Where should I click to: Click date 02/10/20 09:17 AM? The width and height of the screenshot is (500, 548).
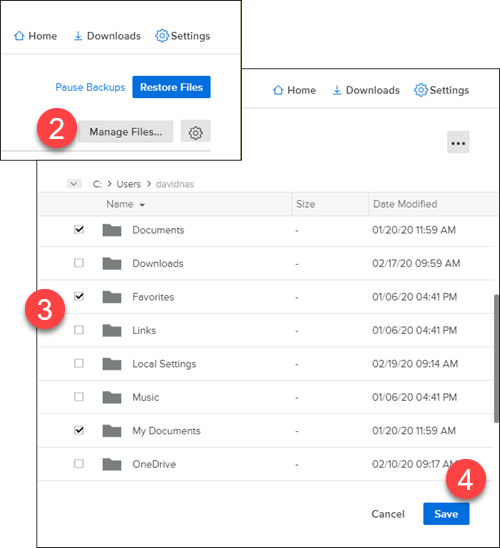tap(416, 464)
